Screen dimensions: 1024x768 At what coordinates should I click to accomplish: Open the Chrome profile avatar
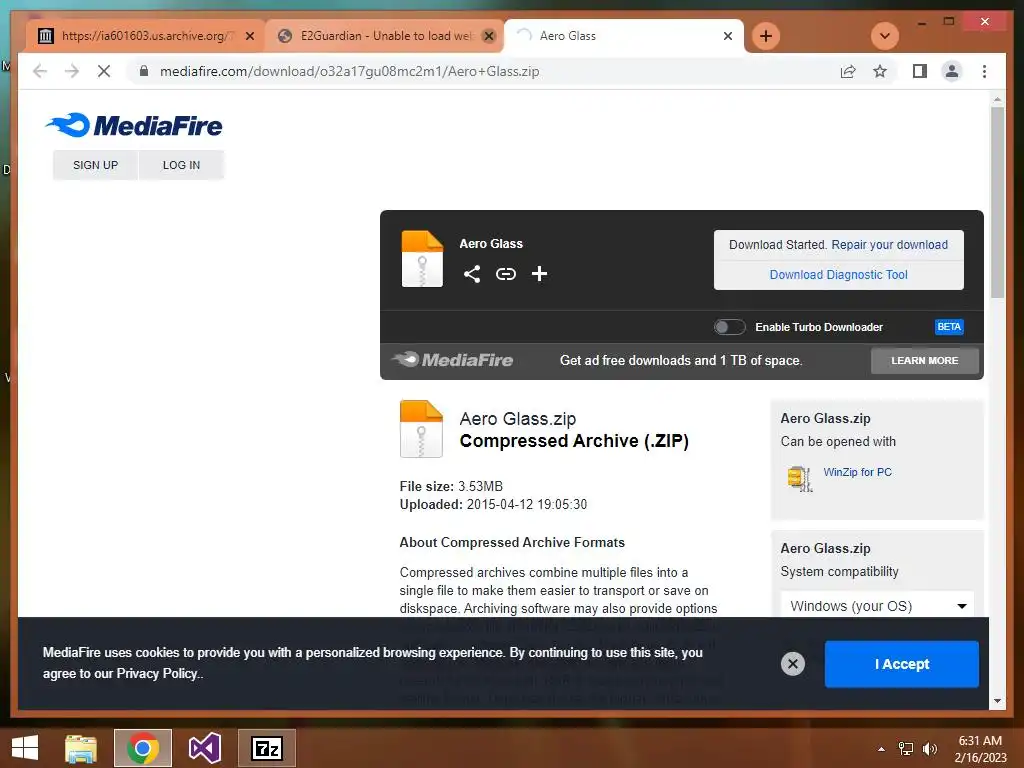pyautogui.click(x=952, y=71)
